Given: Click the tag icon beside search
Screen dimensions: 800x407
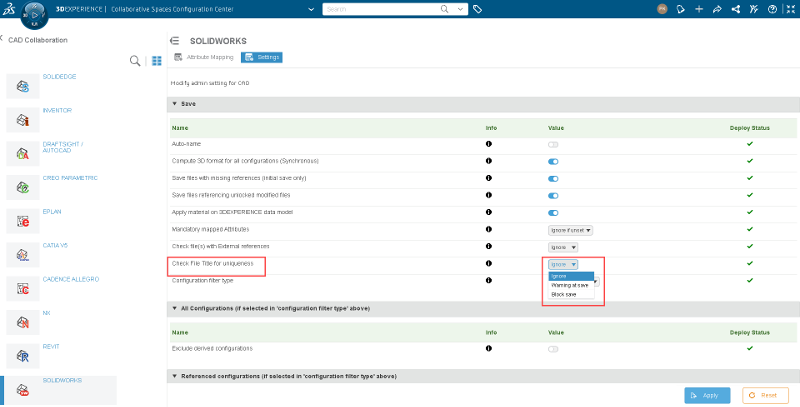Looking at the screenshot, I should point(478,9).
